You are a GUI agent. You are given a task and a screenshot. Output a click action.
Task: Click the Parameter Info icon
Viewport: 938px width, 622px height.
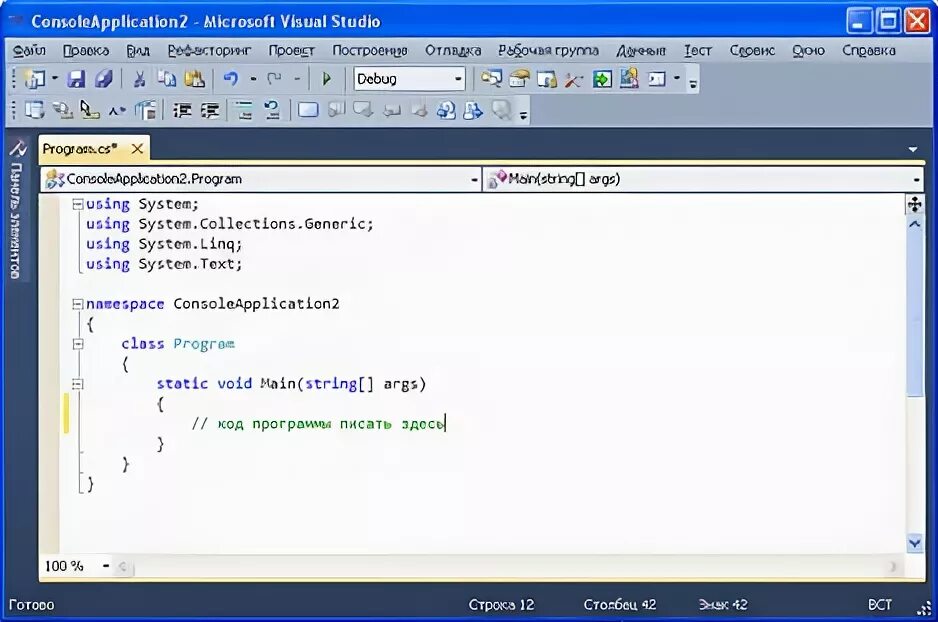coord(62,110)
